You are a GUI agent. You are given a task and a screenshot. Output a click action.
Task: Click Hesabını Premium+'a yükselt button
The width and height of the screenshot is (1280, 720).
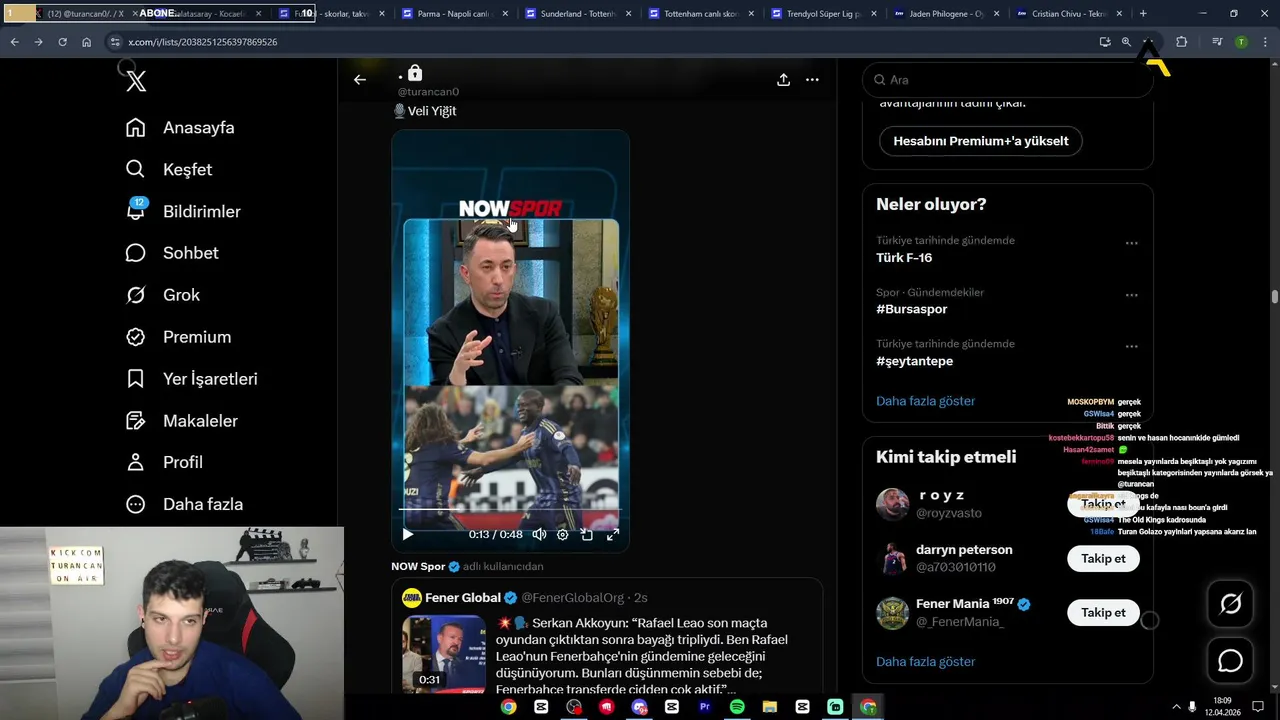981,141
